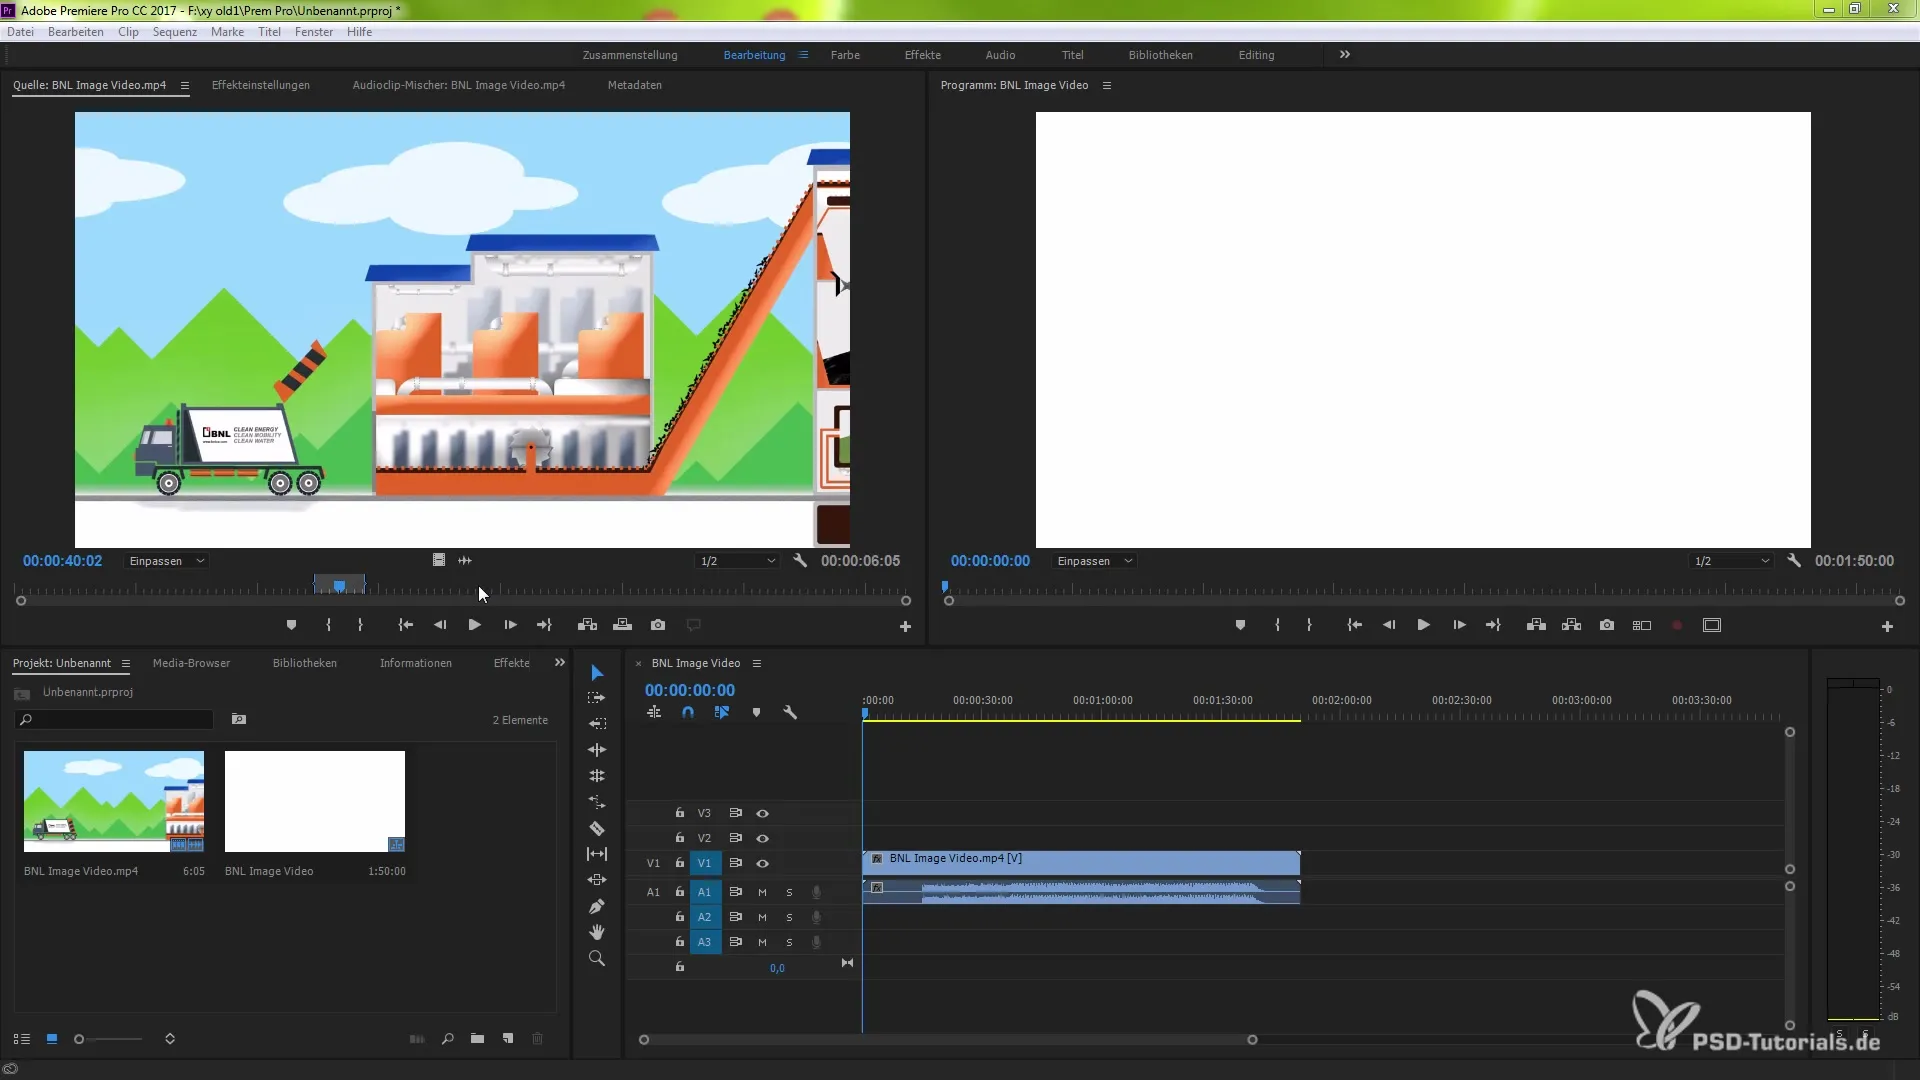1920x1080 pixels.
Task: Open timeline display settings wrench
Action: click(790, 713)
